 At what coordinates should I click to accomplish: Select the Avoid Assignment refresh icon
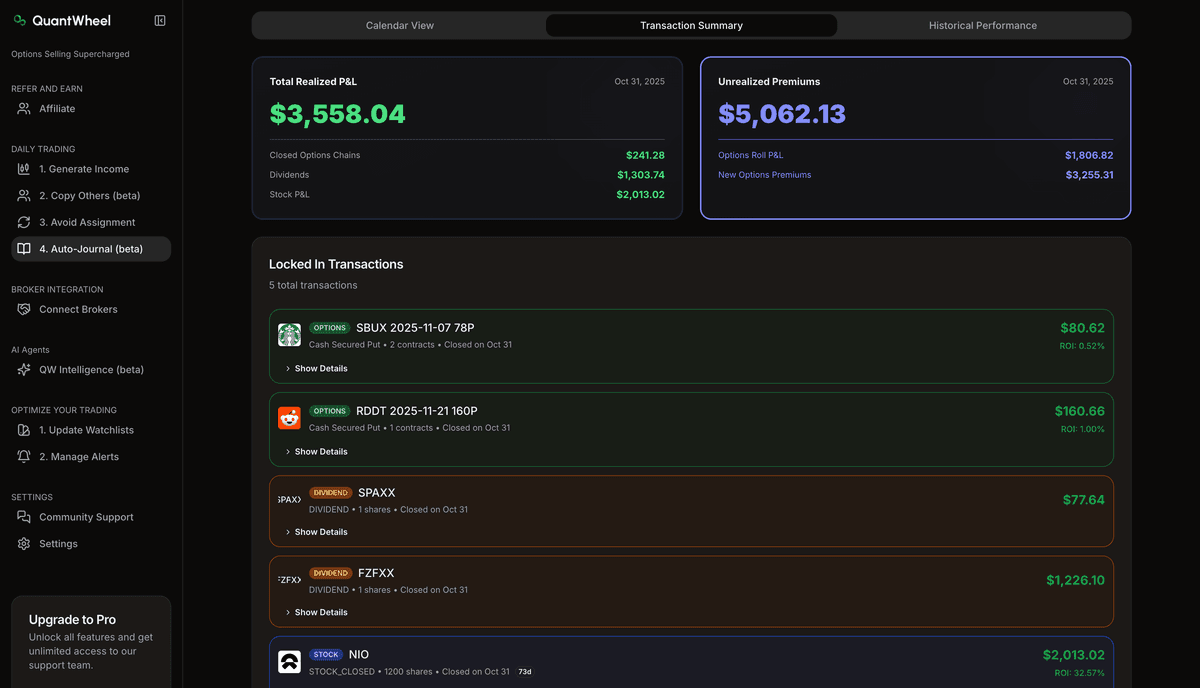(x=24, y=222)
